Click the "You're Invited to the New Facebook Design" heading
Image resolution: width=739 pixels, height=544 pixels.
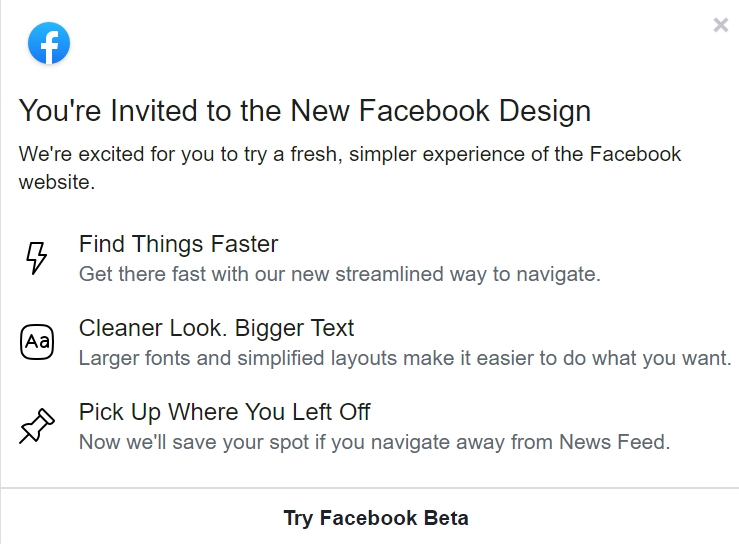pyautogui.click(x=304, y=111)
